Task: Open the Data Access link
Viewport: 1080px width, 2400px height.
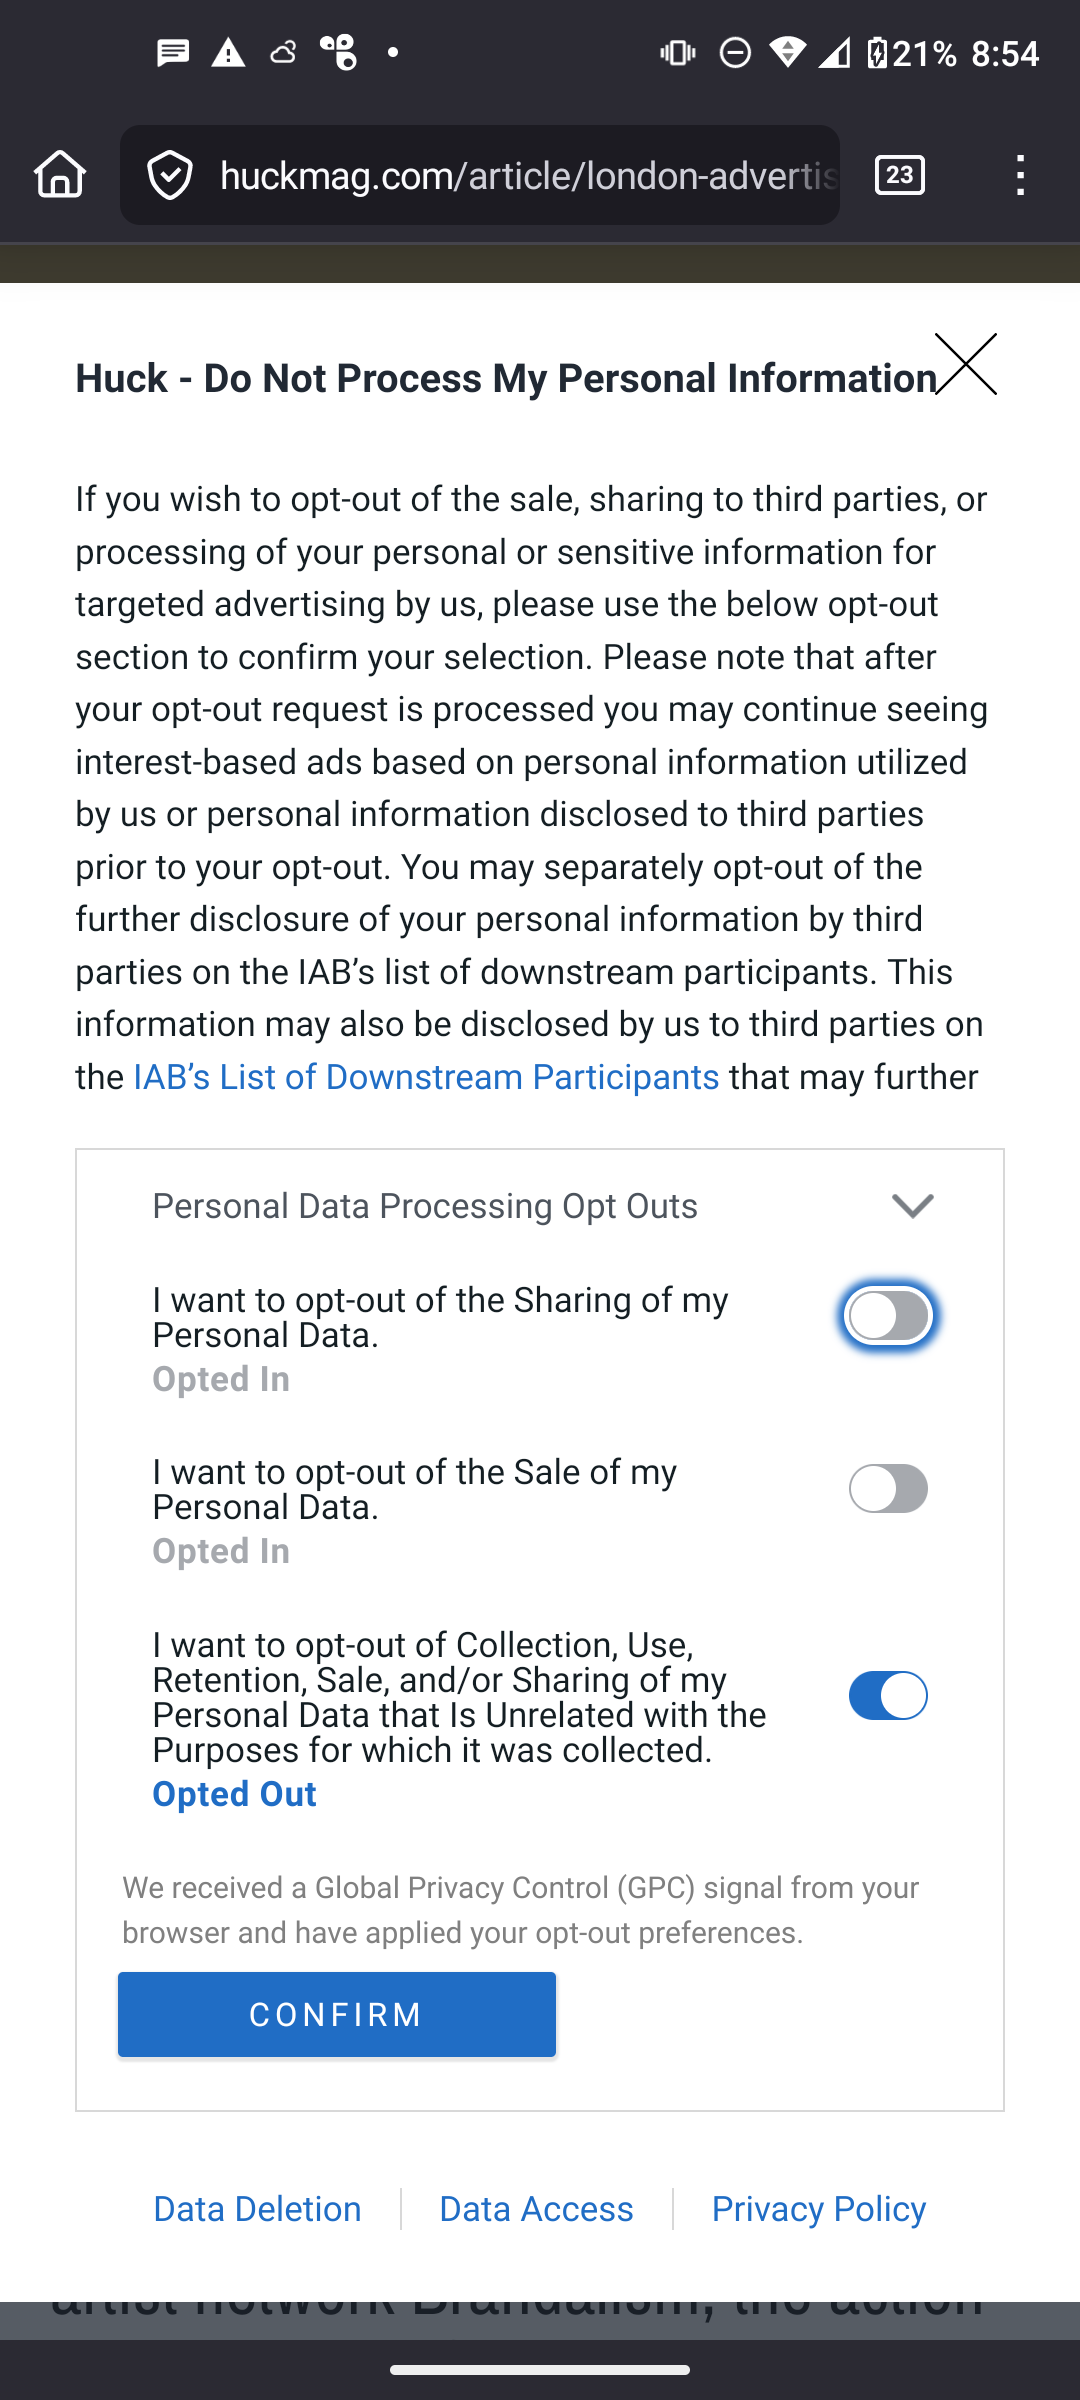Action: [536, 2209]
